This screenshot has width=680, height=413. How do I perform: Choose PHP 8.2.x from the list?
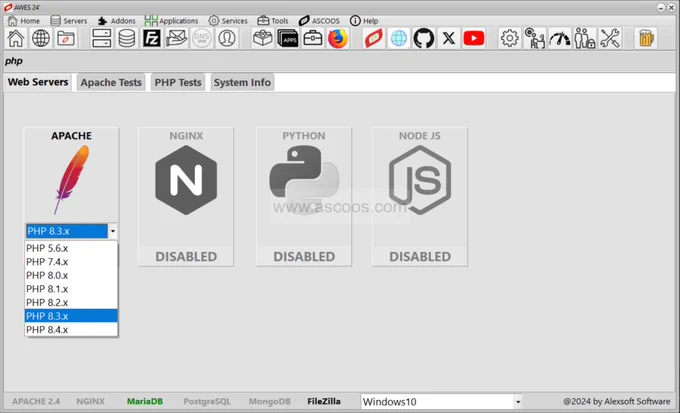[x=71, y=302]
